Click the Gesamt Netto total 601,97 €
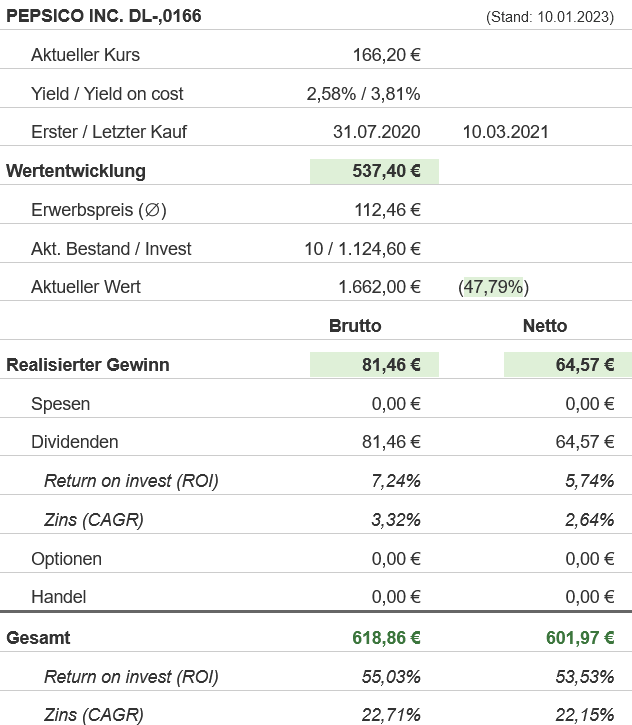 click(579, 638)
